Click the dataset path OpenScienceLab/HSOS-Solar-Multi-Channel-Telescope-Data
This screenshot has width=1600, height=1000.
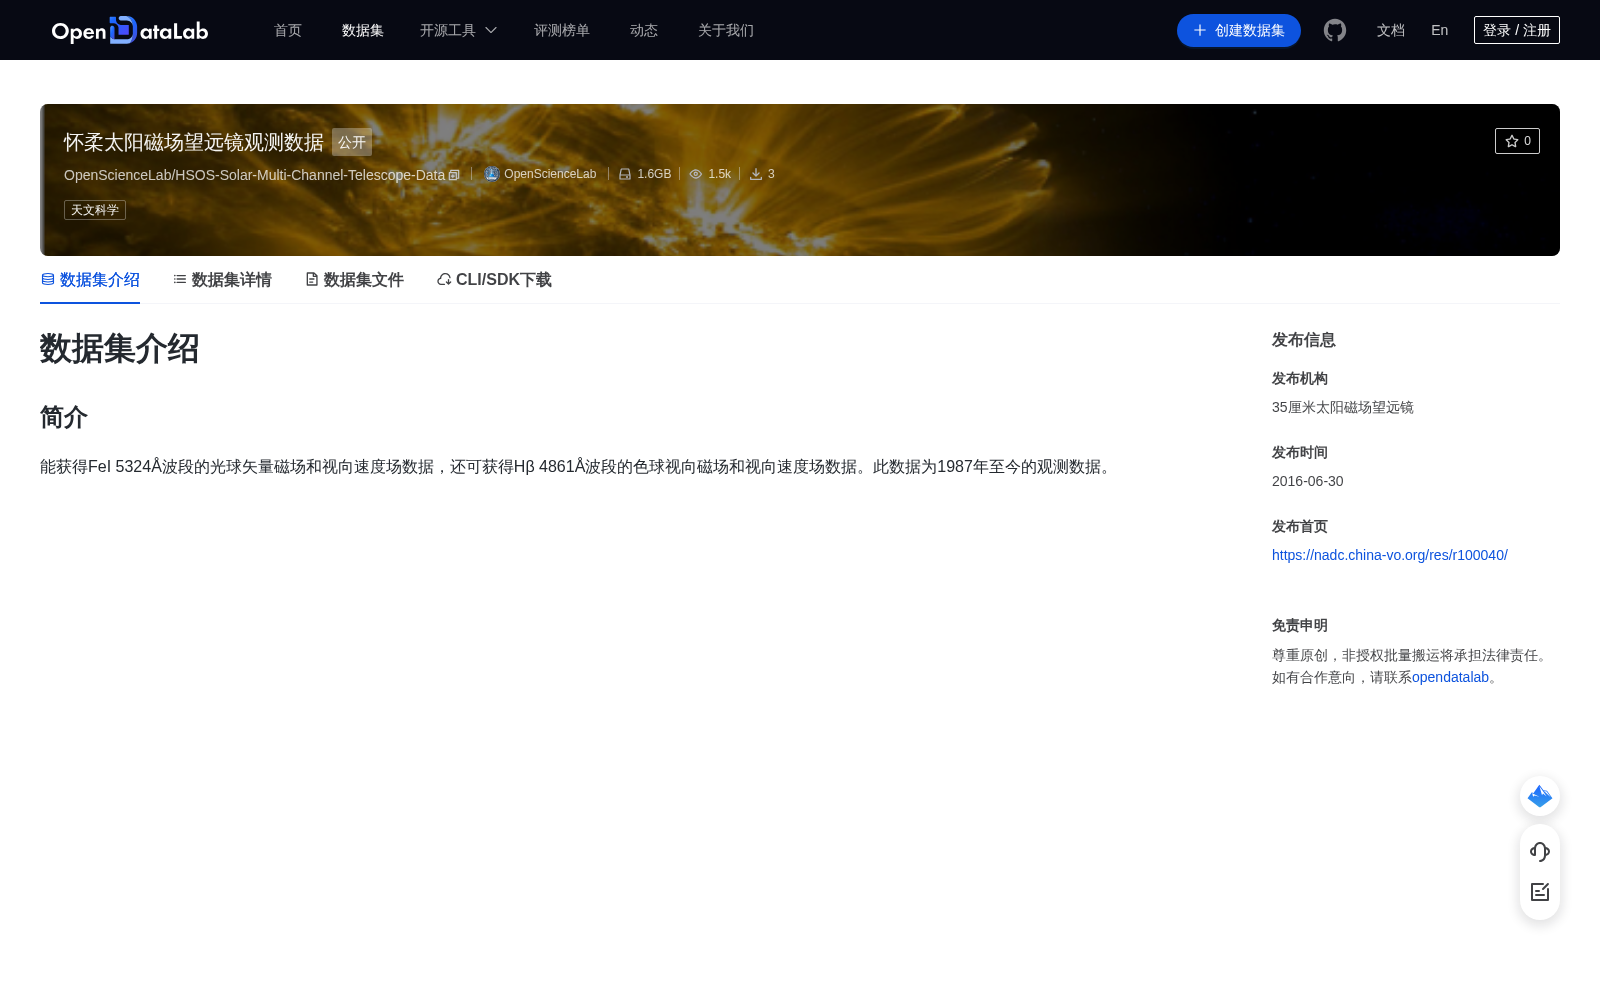(254, 175)
